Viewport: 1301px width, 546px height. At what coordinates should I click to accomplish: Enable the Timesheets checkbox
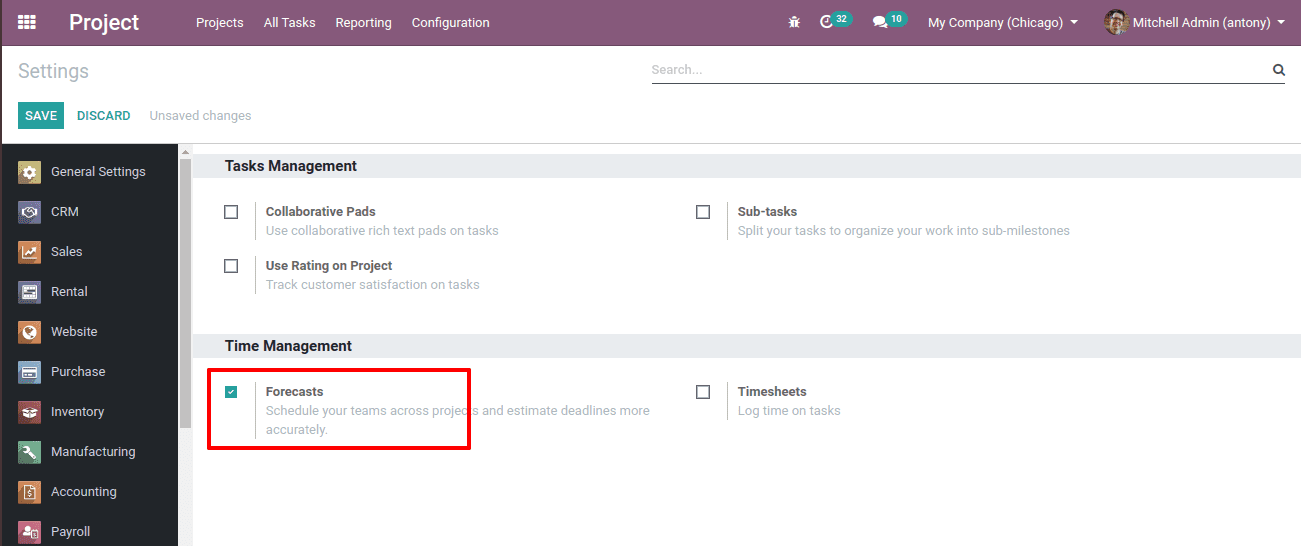[x=703, y=392]
